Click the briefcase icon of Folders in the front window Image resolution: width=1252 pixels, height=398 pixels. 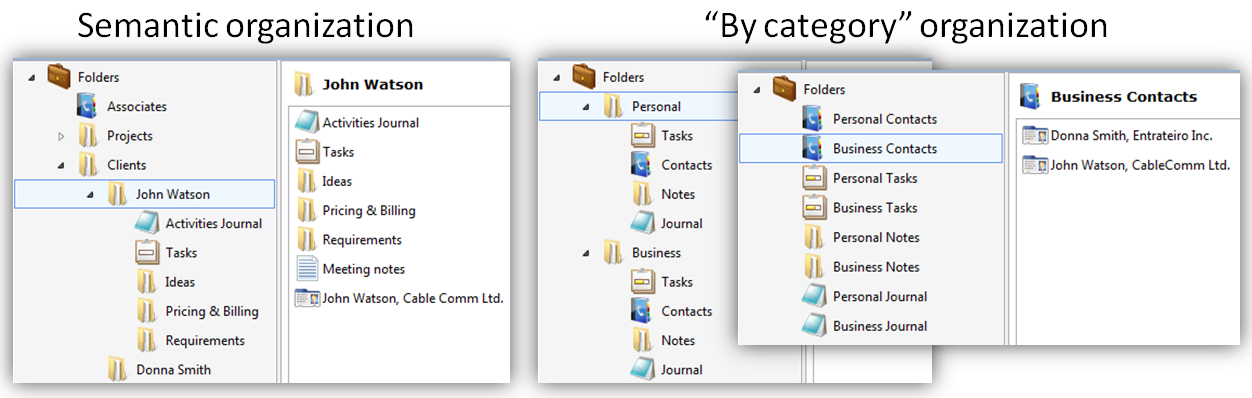coord(785,88)
